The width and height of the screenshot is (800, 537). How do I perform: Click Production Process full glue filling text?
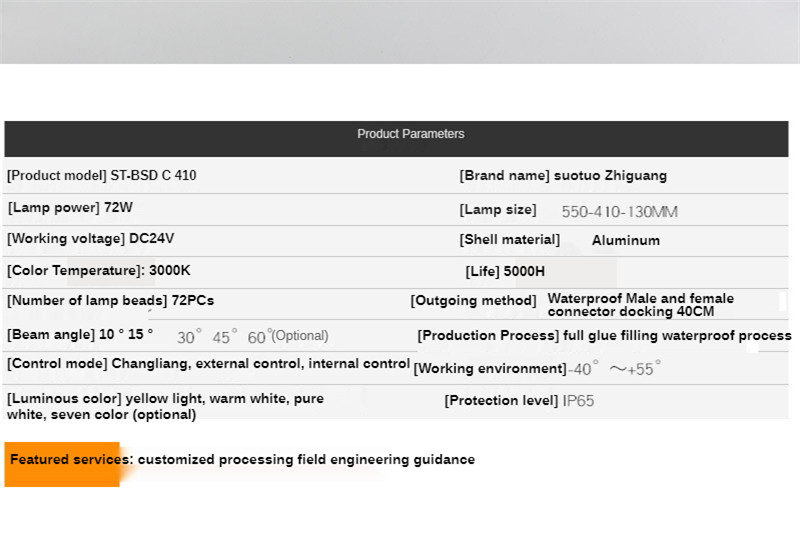[604, 336]
